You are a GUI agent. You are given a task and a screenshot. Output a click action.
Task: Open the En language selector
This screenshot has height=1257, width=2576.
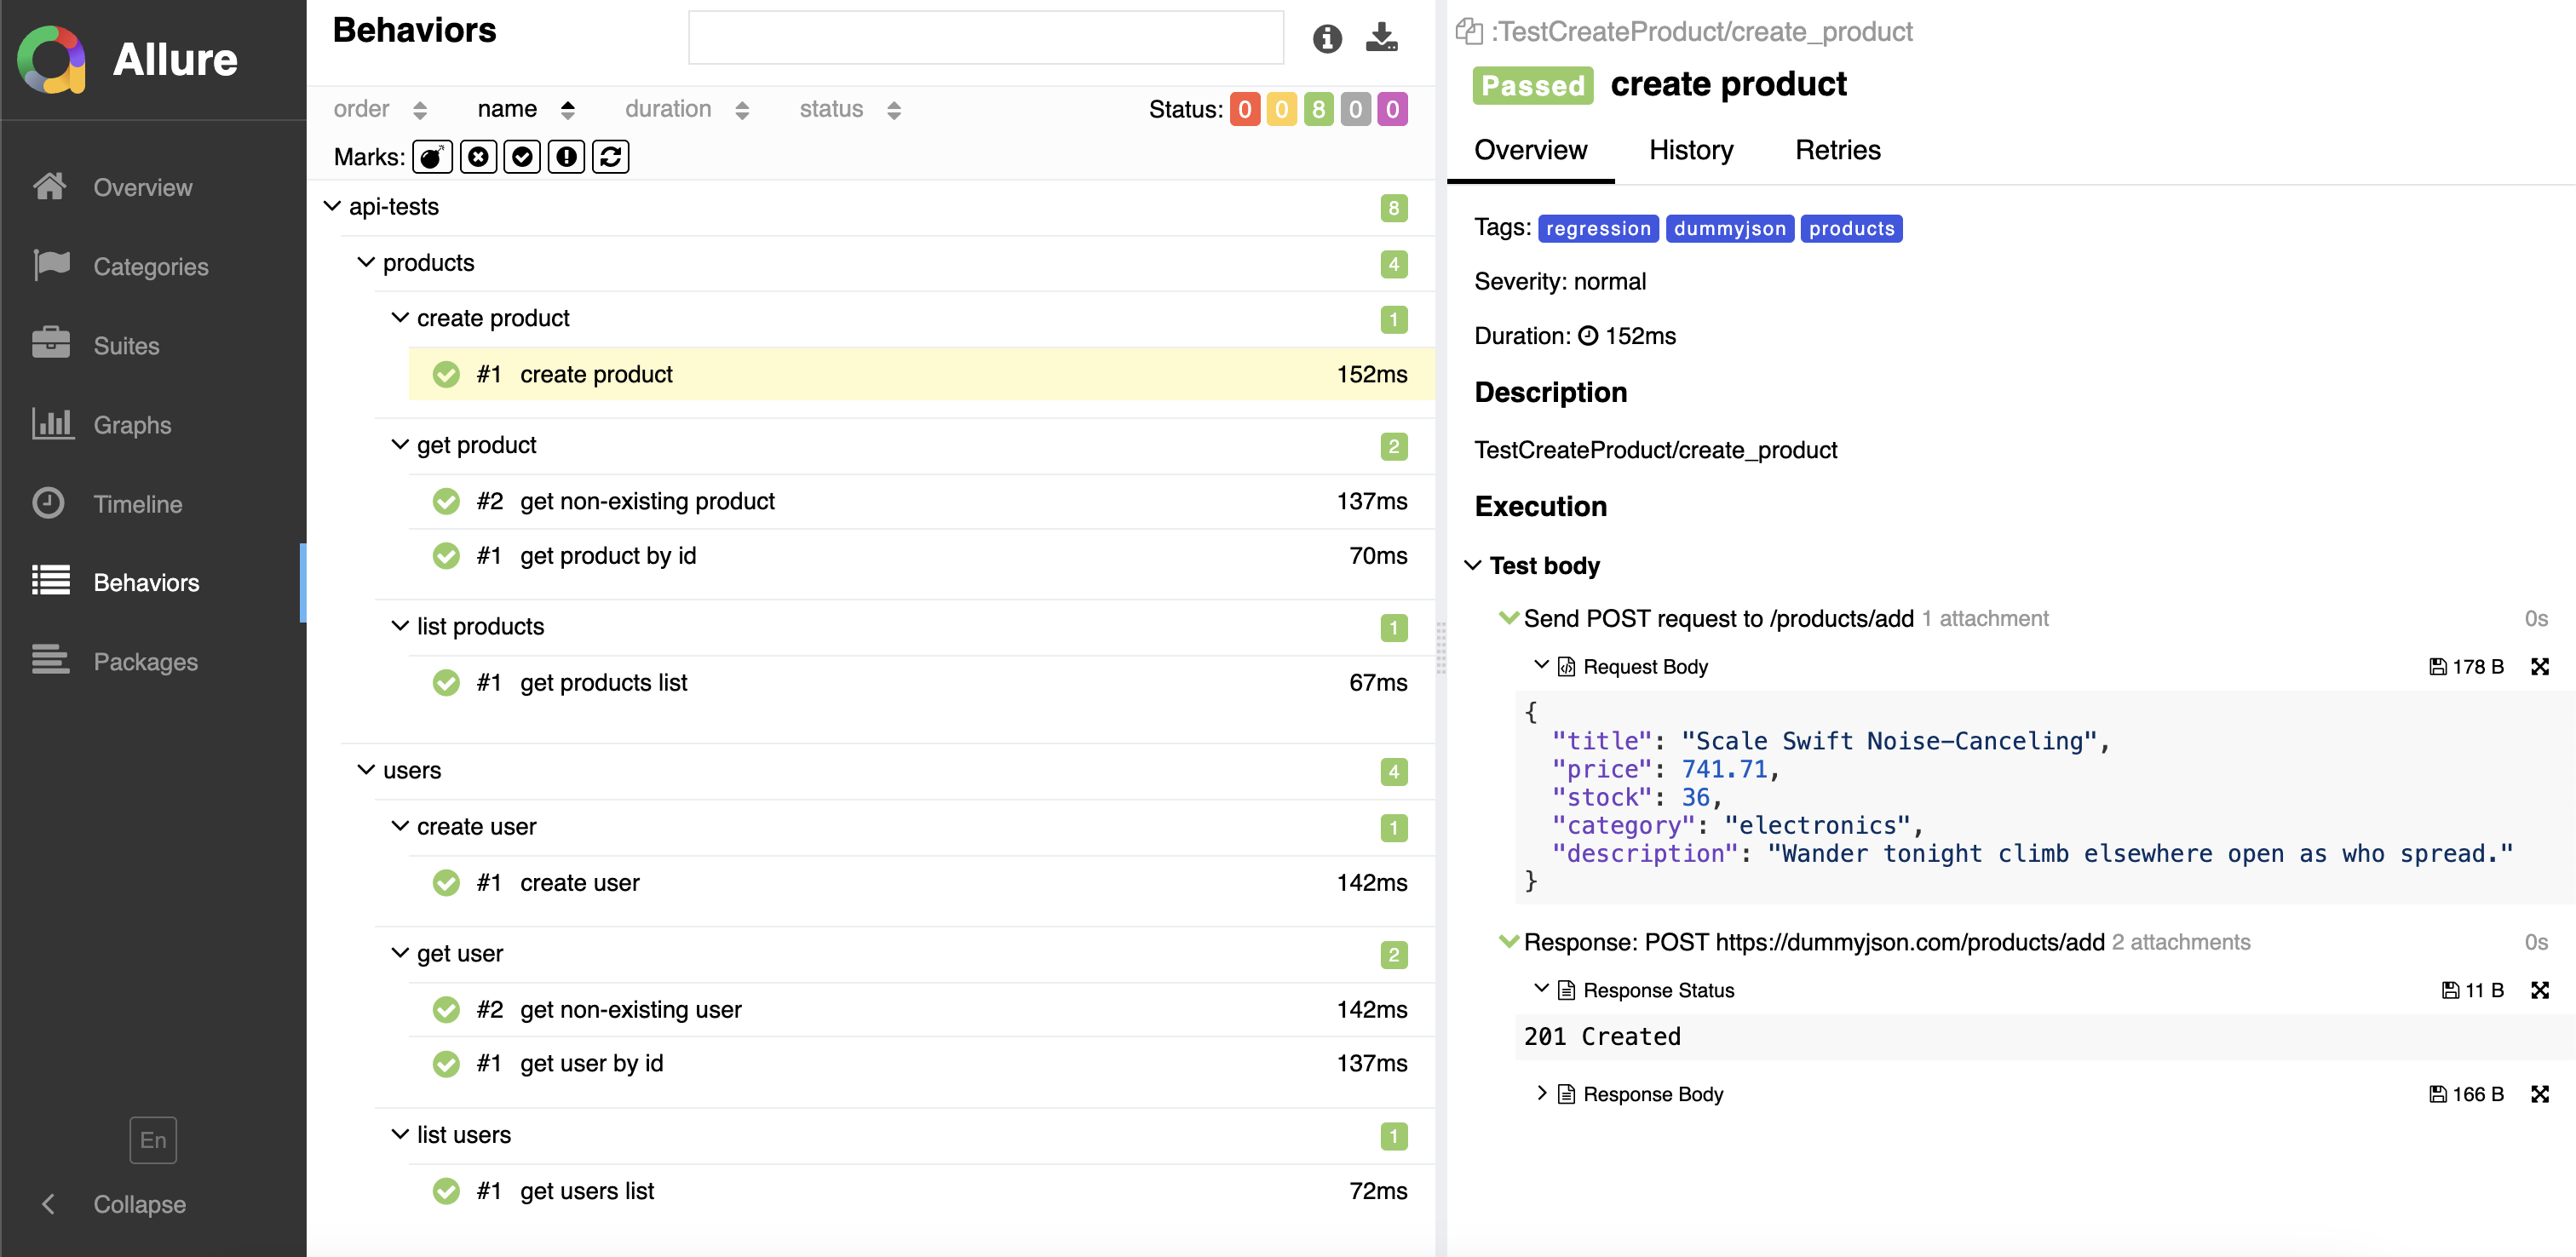153,1140
